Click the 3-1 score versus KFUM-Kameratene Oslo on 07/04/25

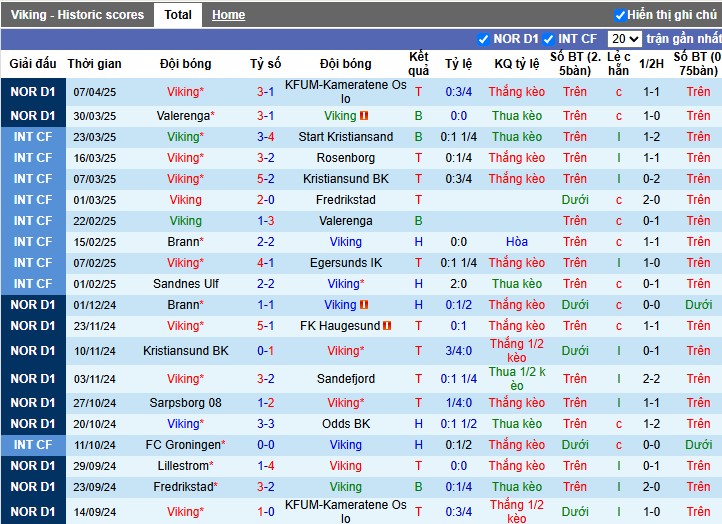266,92
